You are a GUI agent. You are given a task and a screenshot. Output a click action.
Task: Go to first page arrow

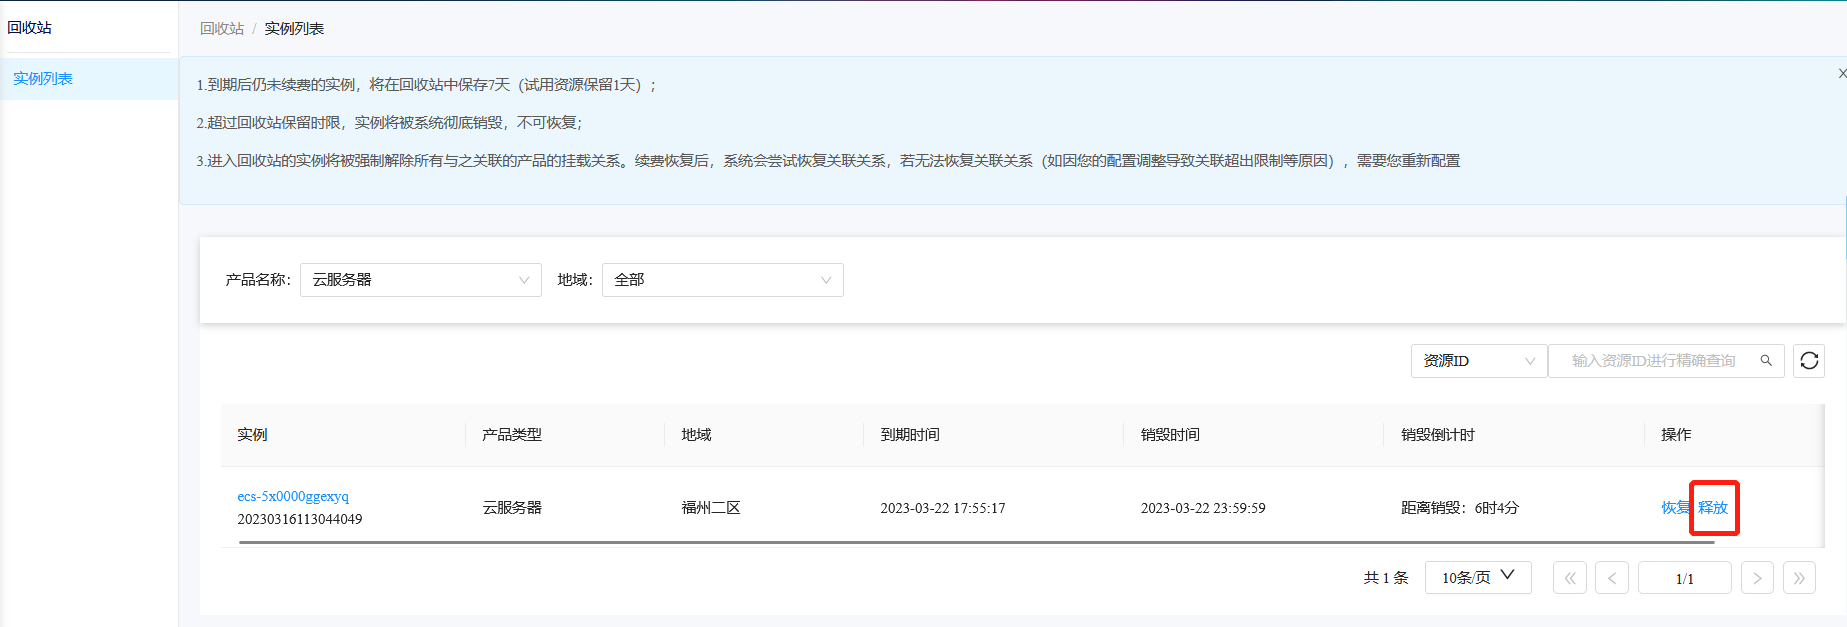point(1570,578)
